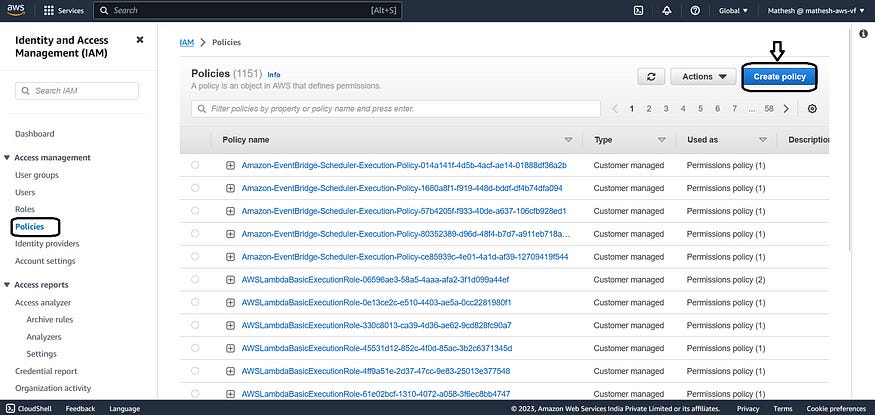875x415 pixels.
Task: Open the info panel icon at right edge
Action: (863, 33)
